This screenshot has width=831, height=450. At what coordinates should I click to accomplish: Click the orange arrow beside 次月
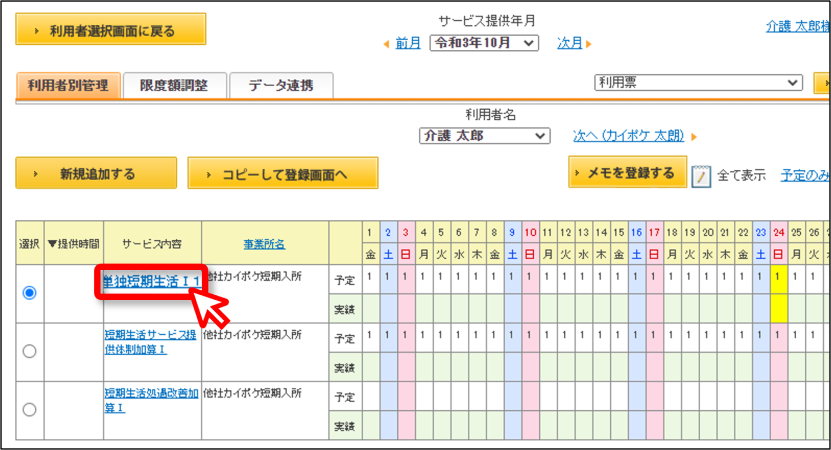[588, 44]
